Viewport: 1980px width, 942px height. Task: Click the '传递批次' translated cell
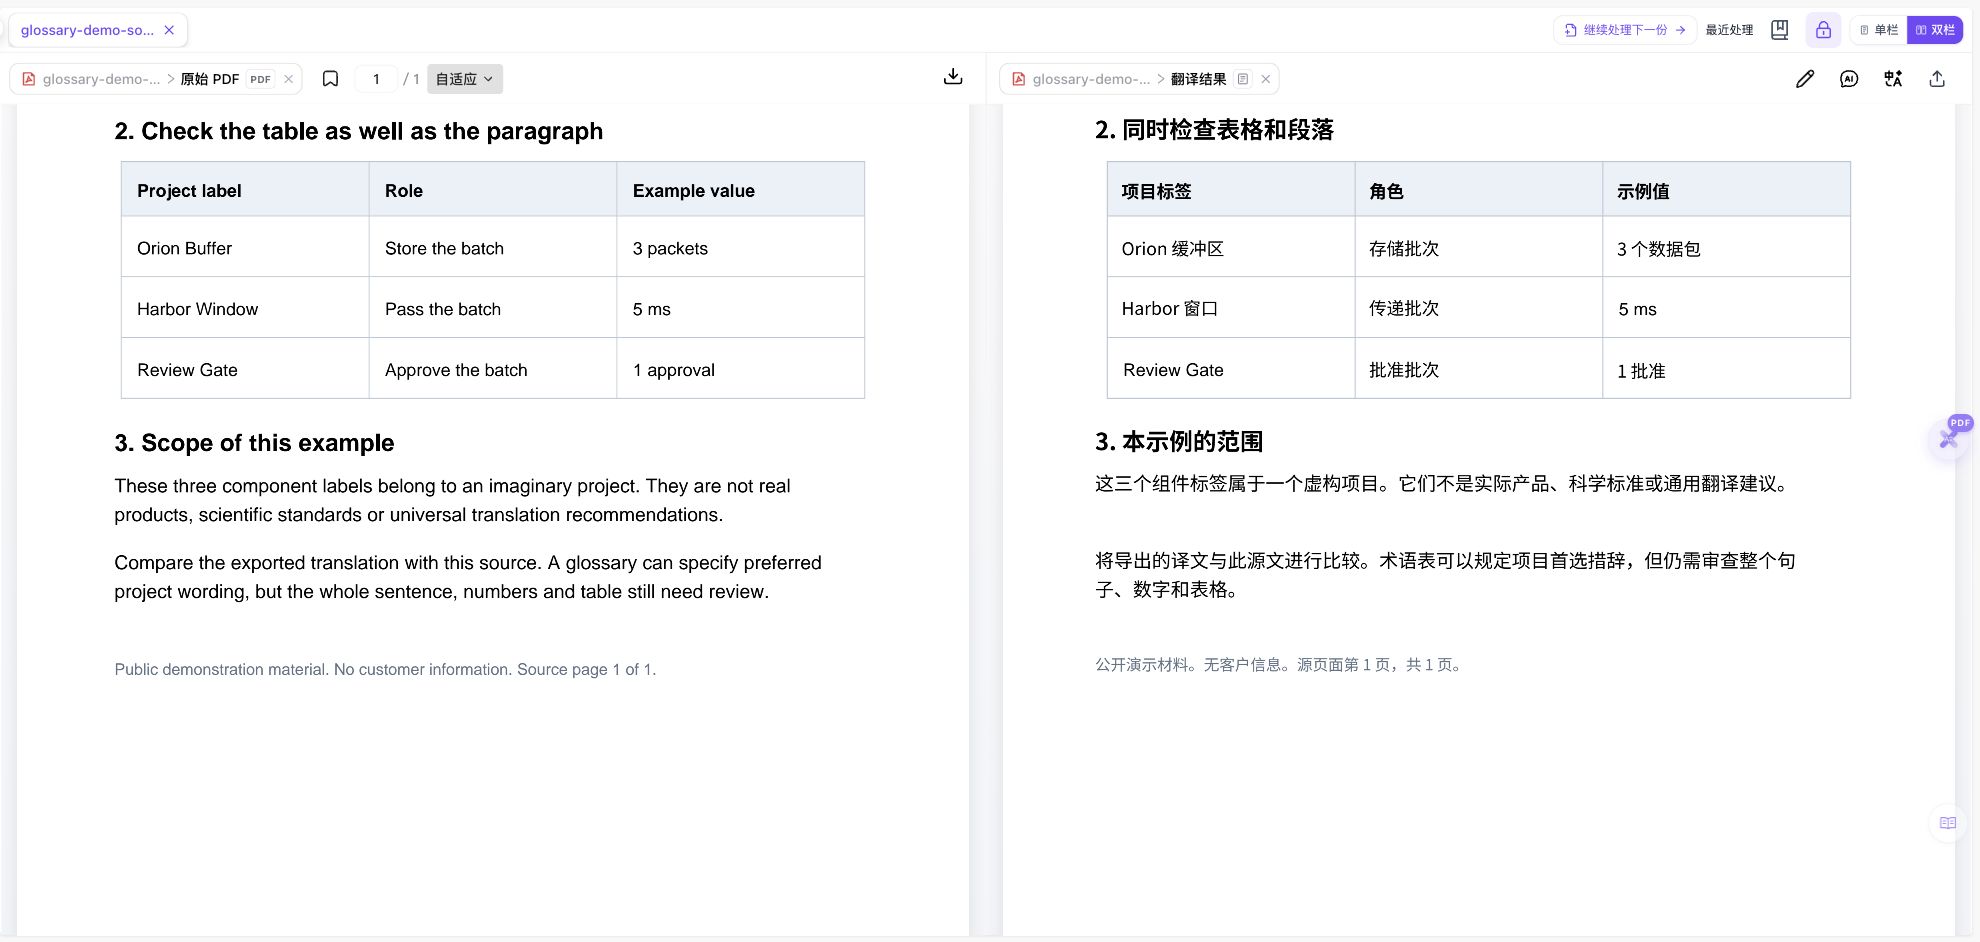pos(1479,309)
